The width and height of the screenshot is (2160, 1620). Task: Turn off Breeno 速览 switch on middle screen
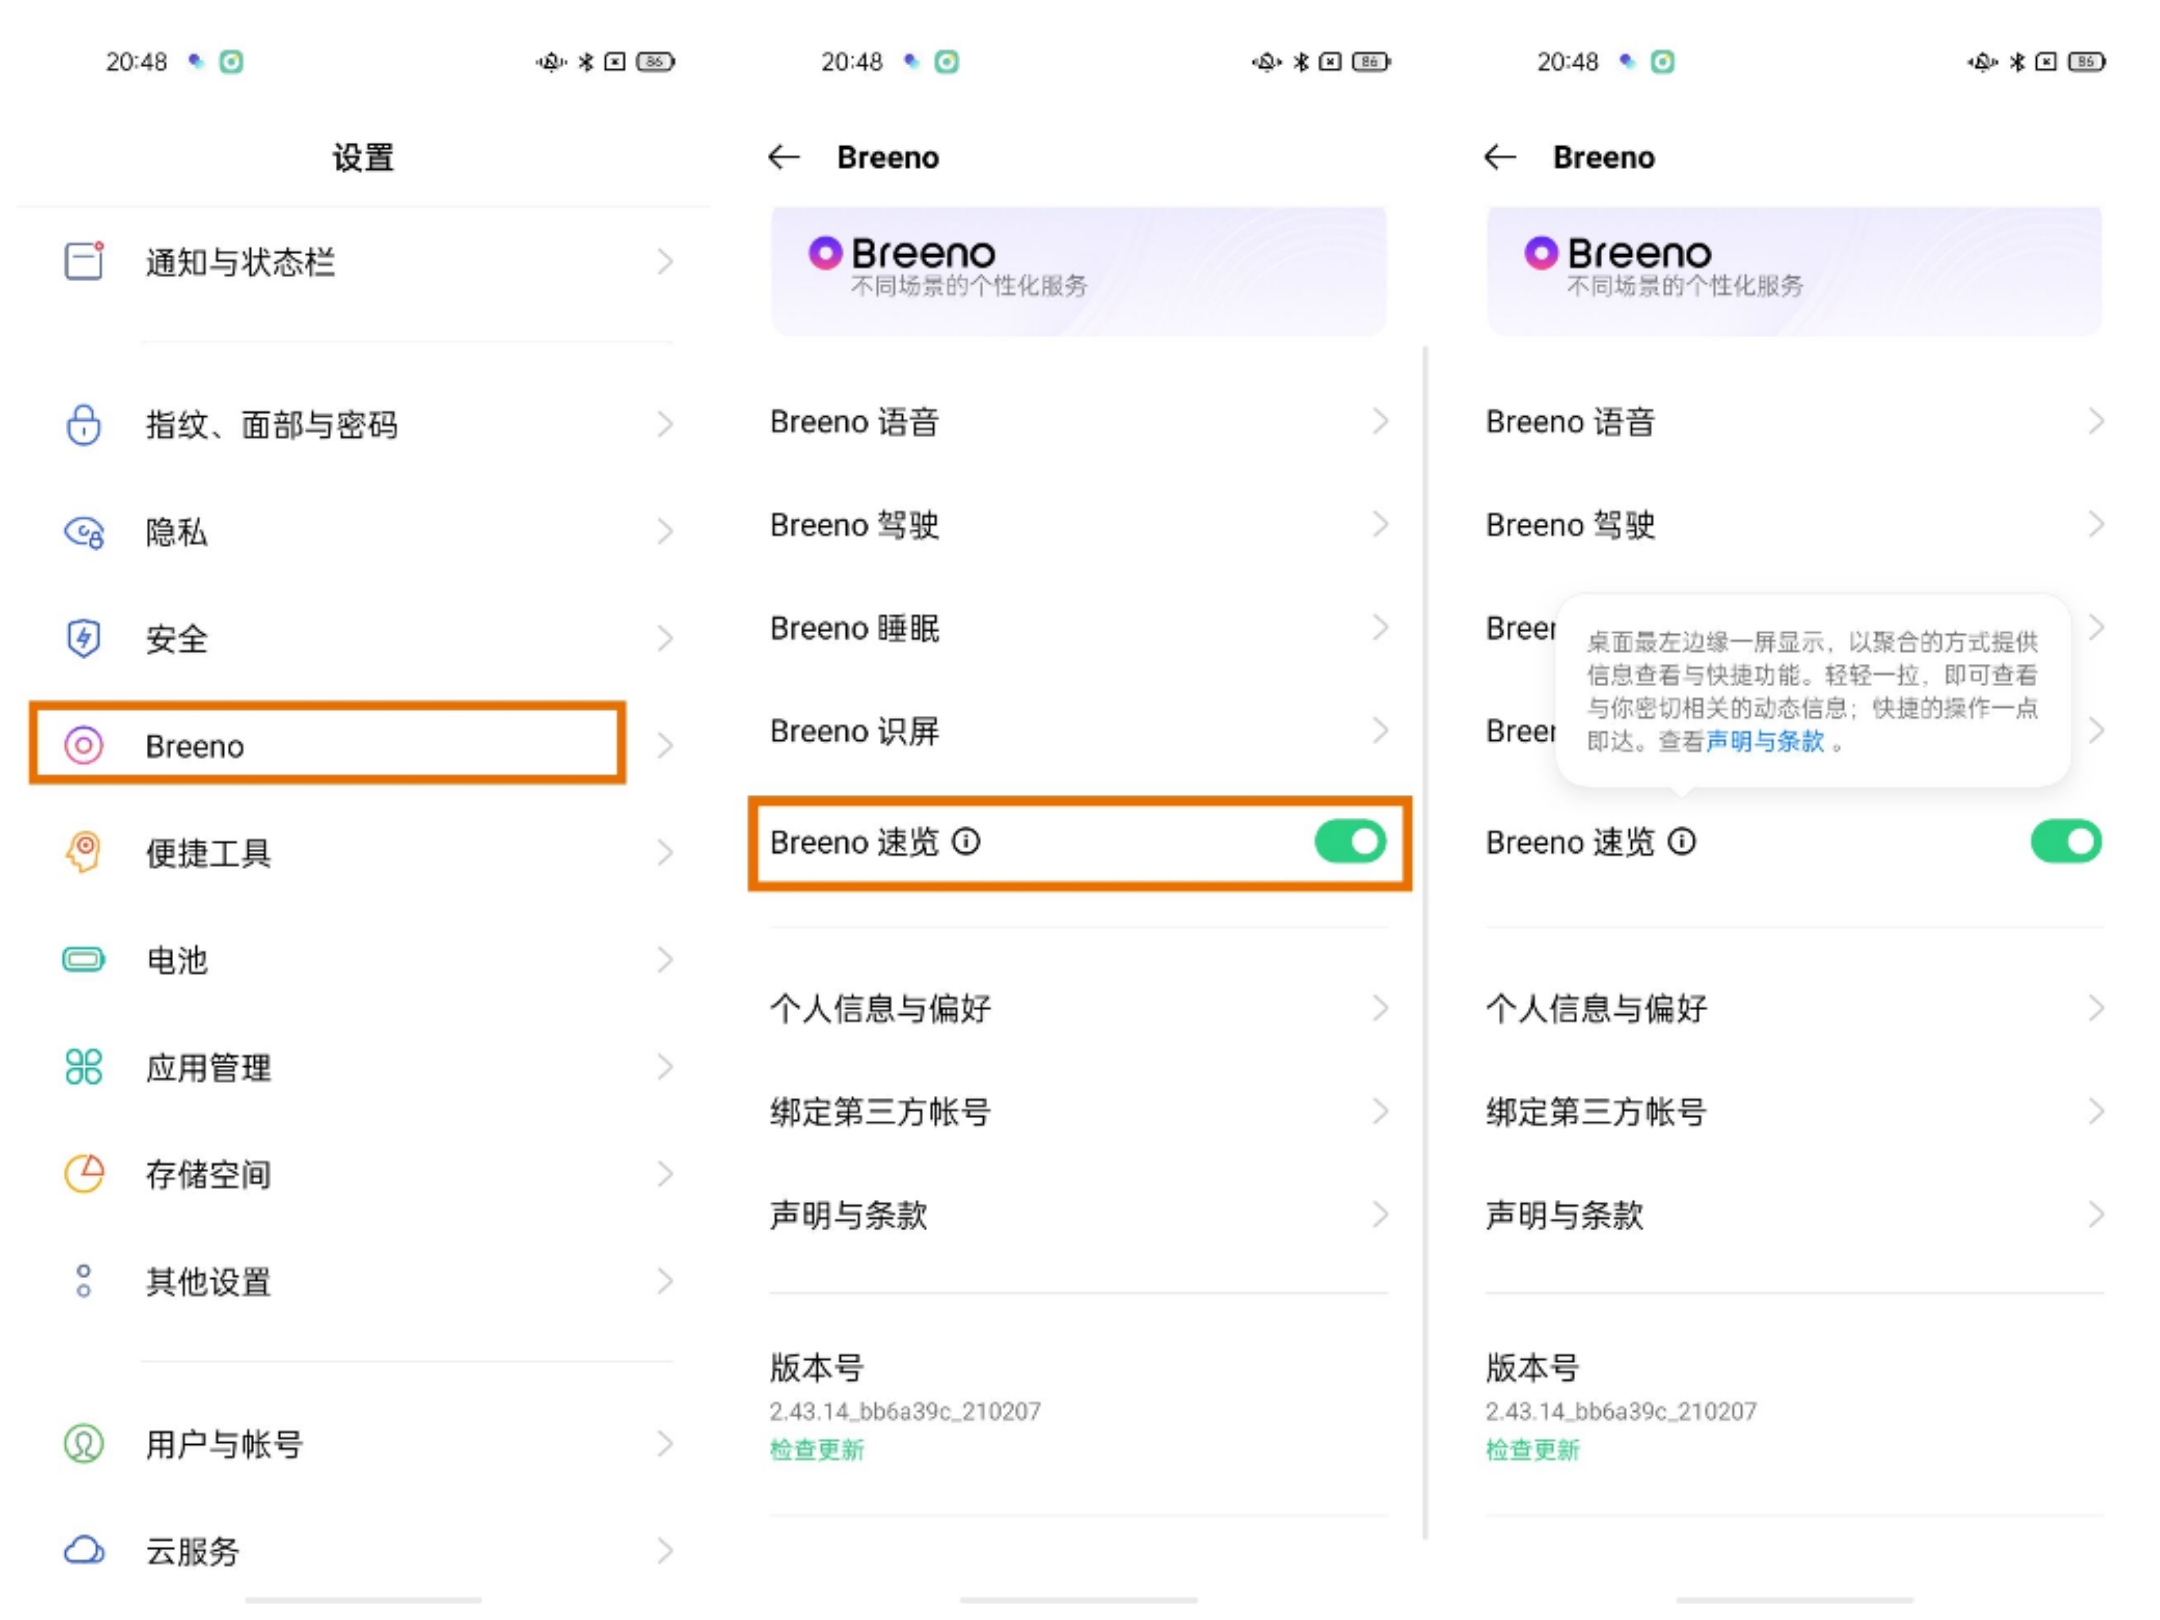click(x=1350, y=842)
